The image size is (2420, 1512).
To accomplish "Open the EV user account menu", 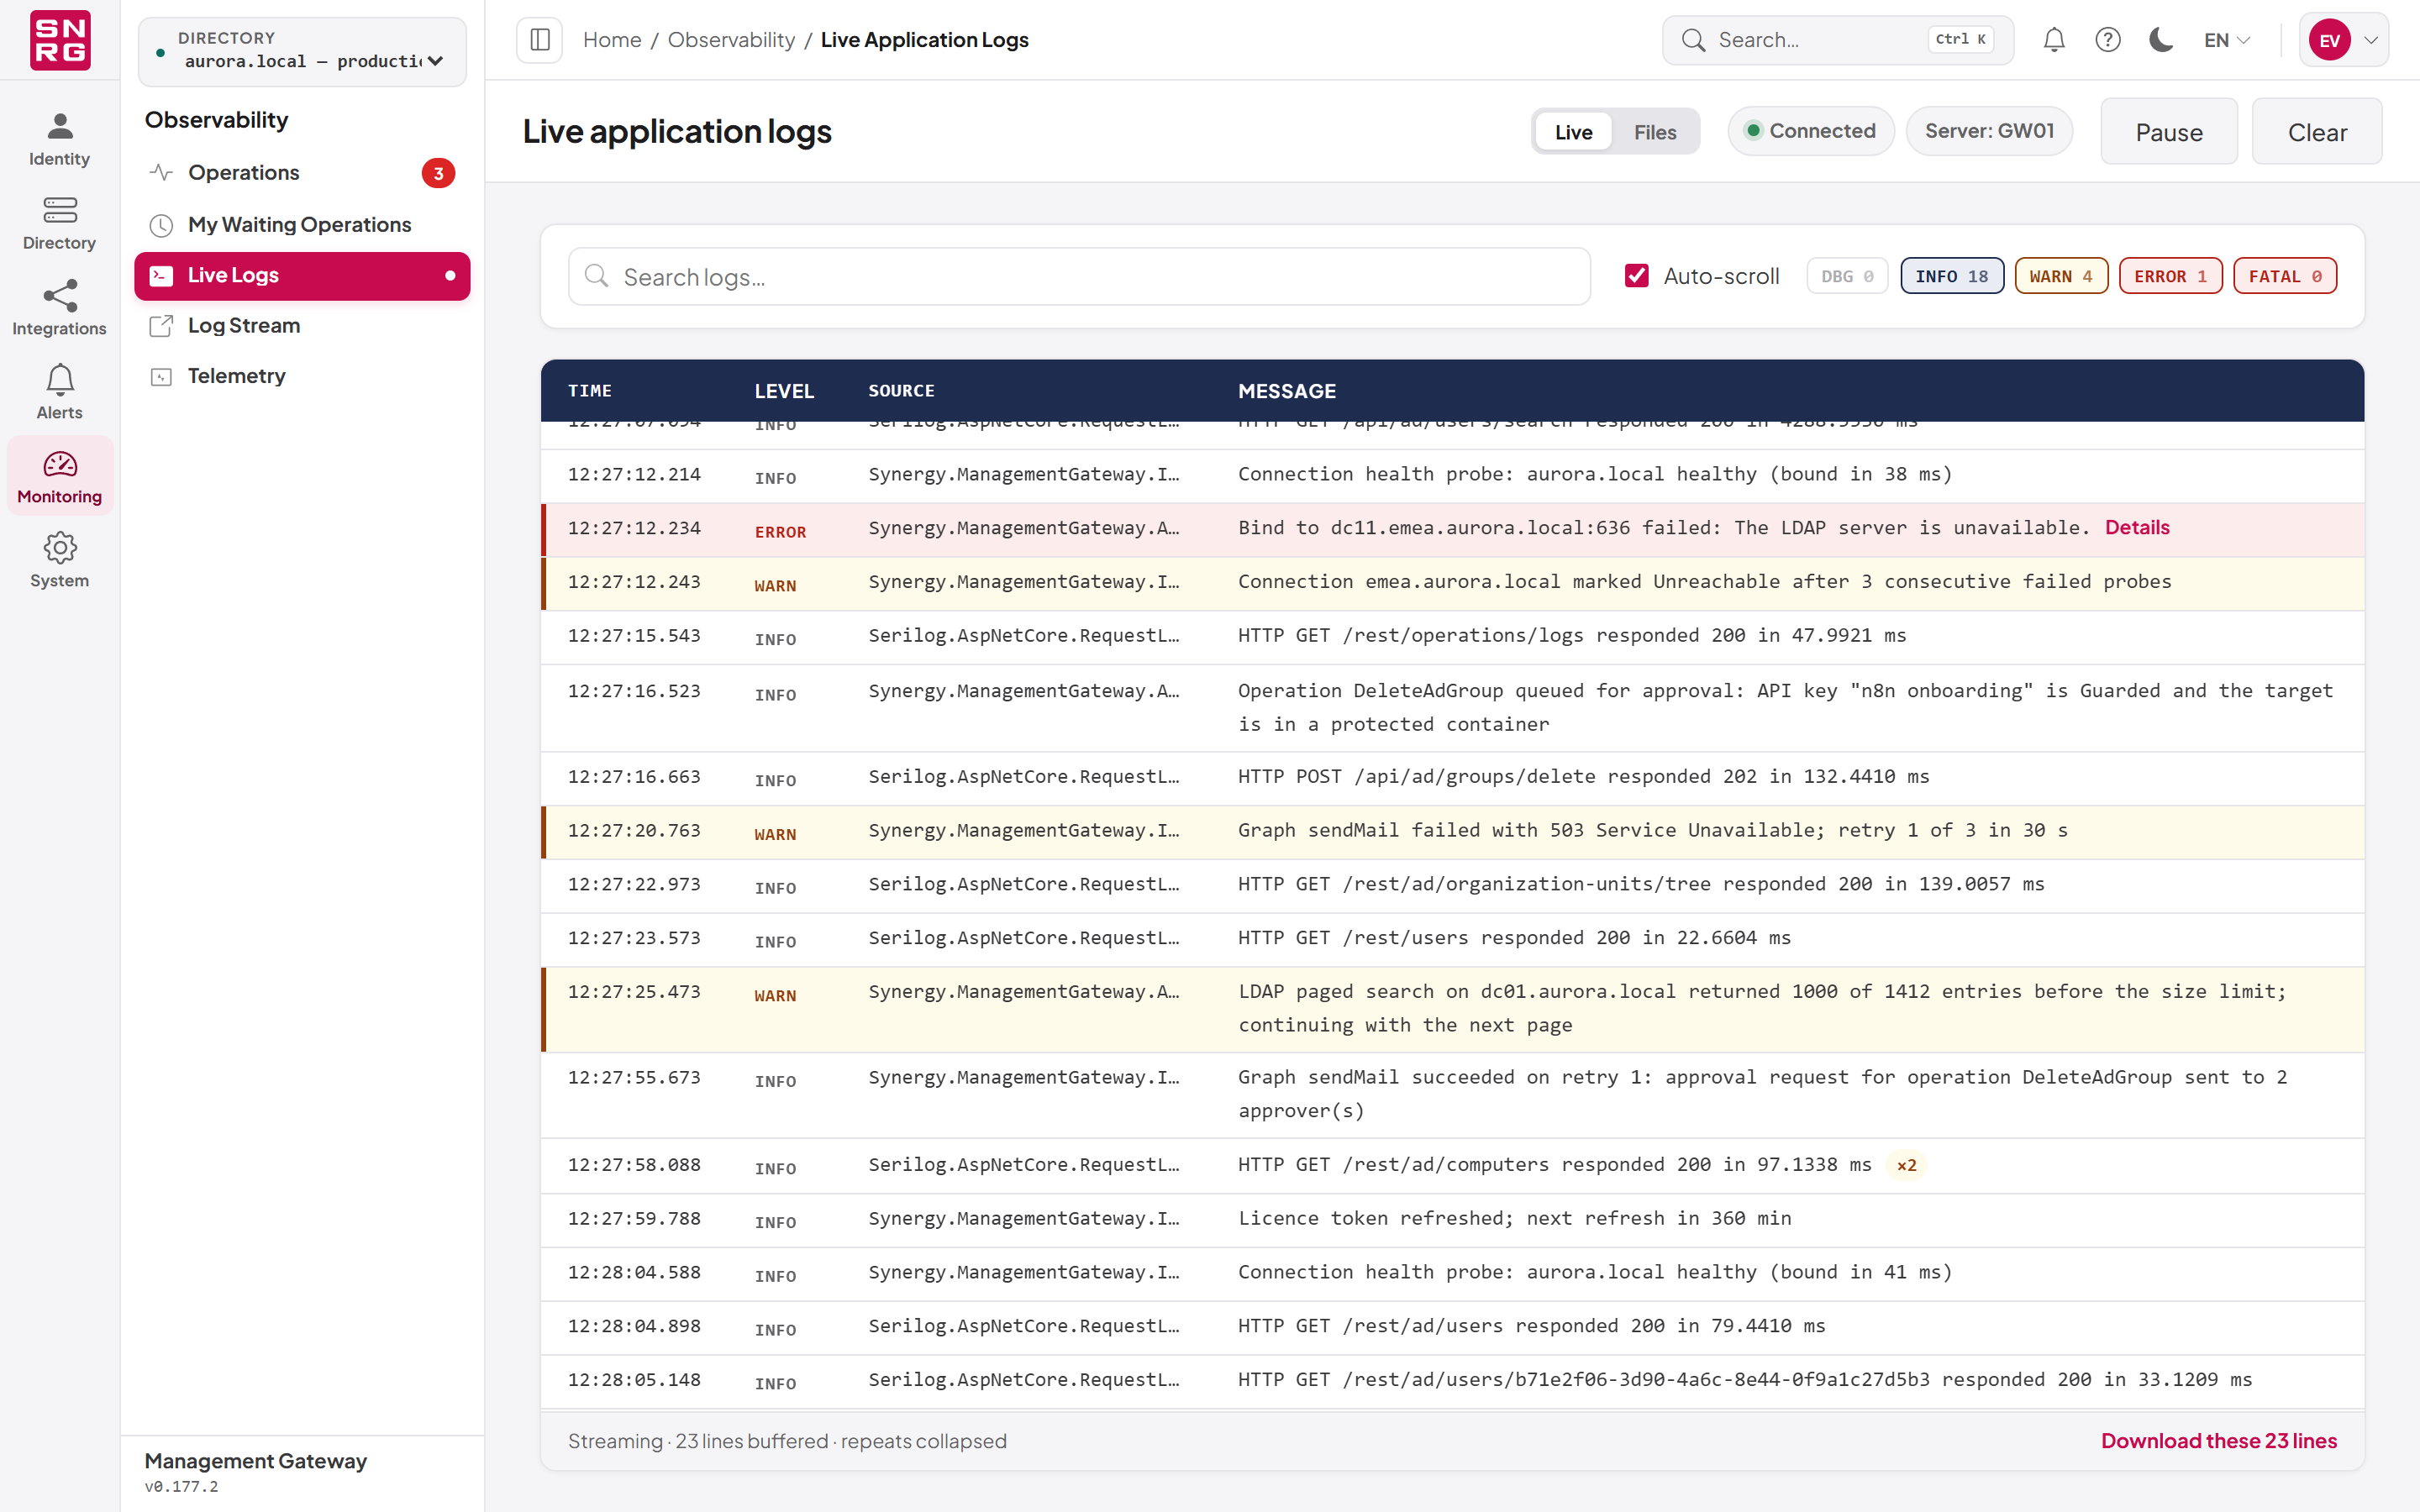I will pos(2343,40).
